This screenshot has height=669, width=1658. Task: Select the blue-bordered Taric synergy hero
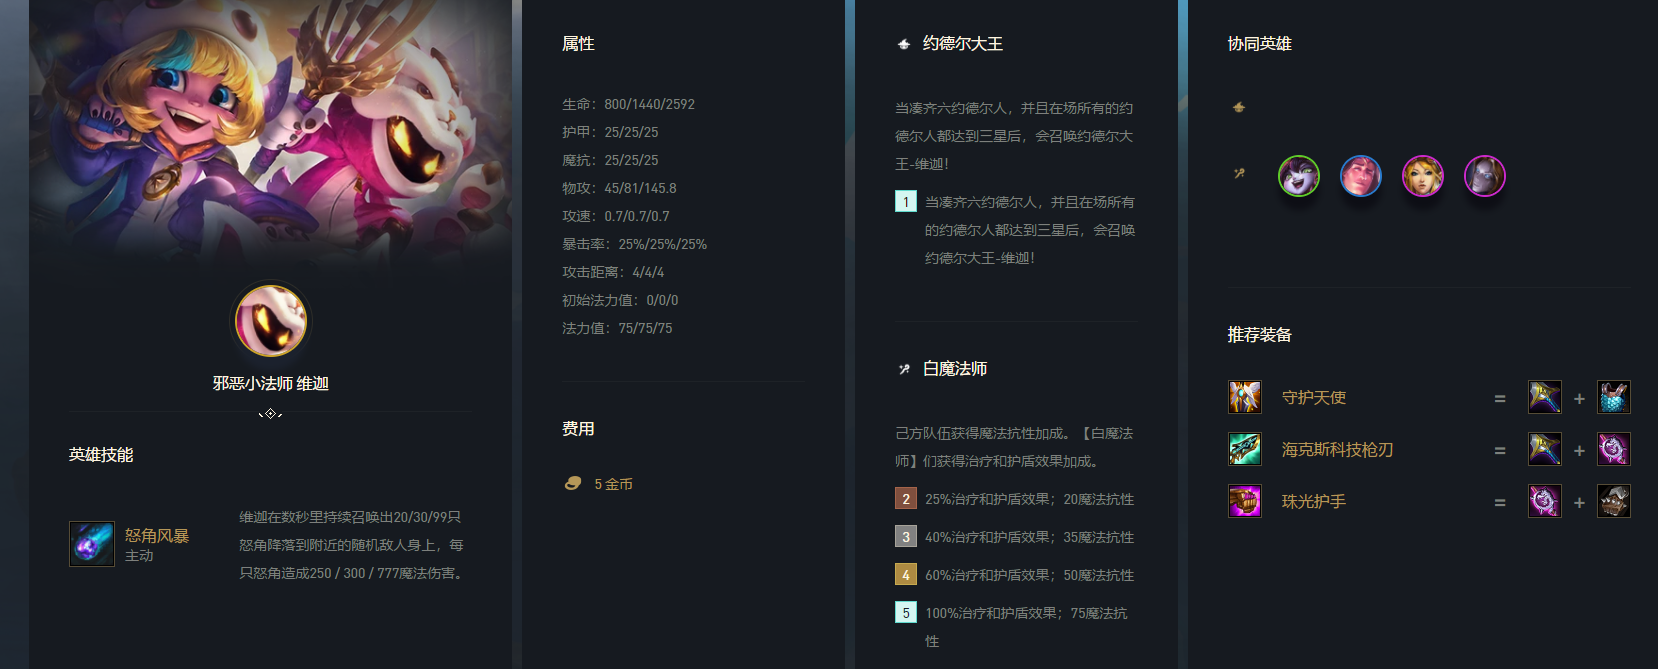1361,176
